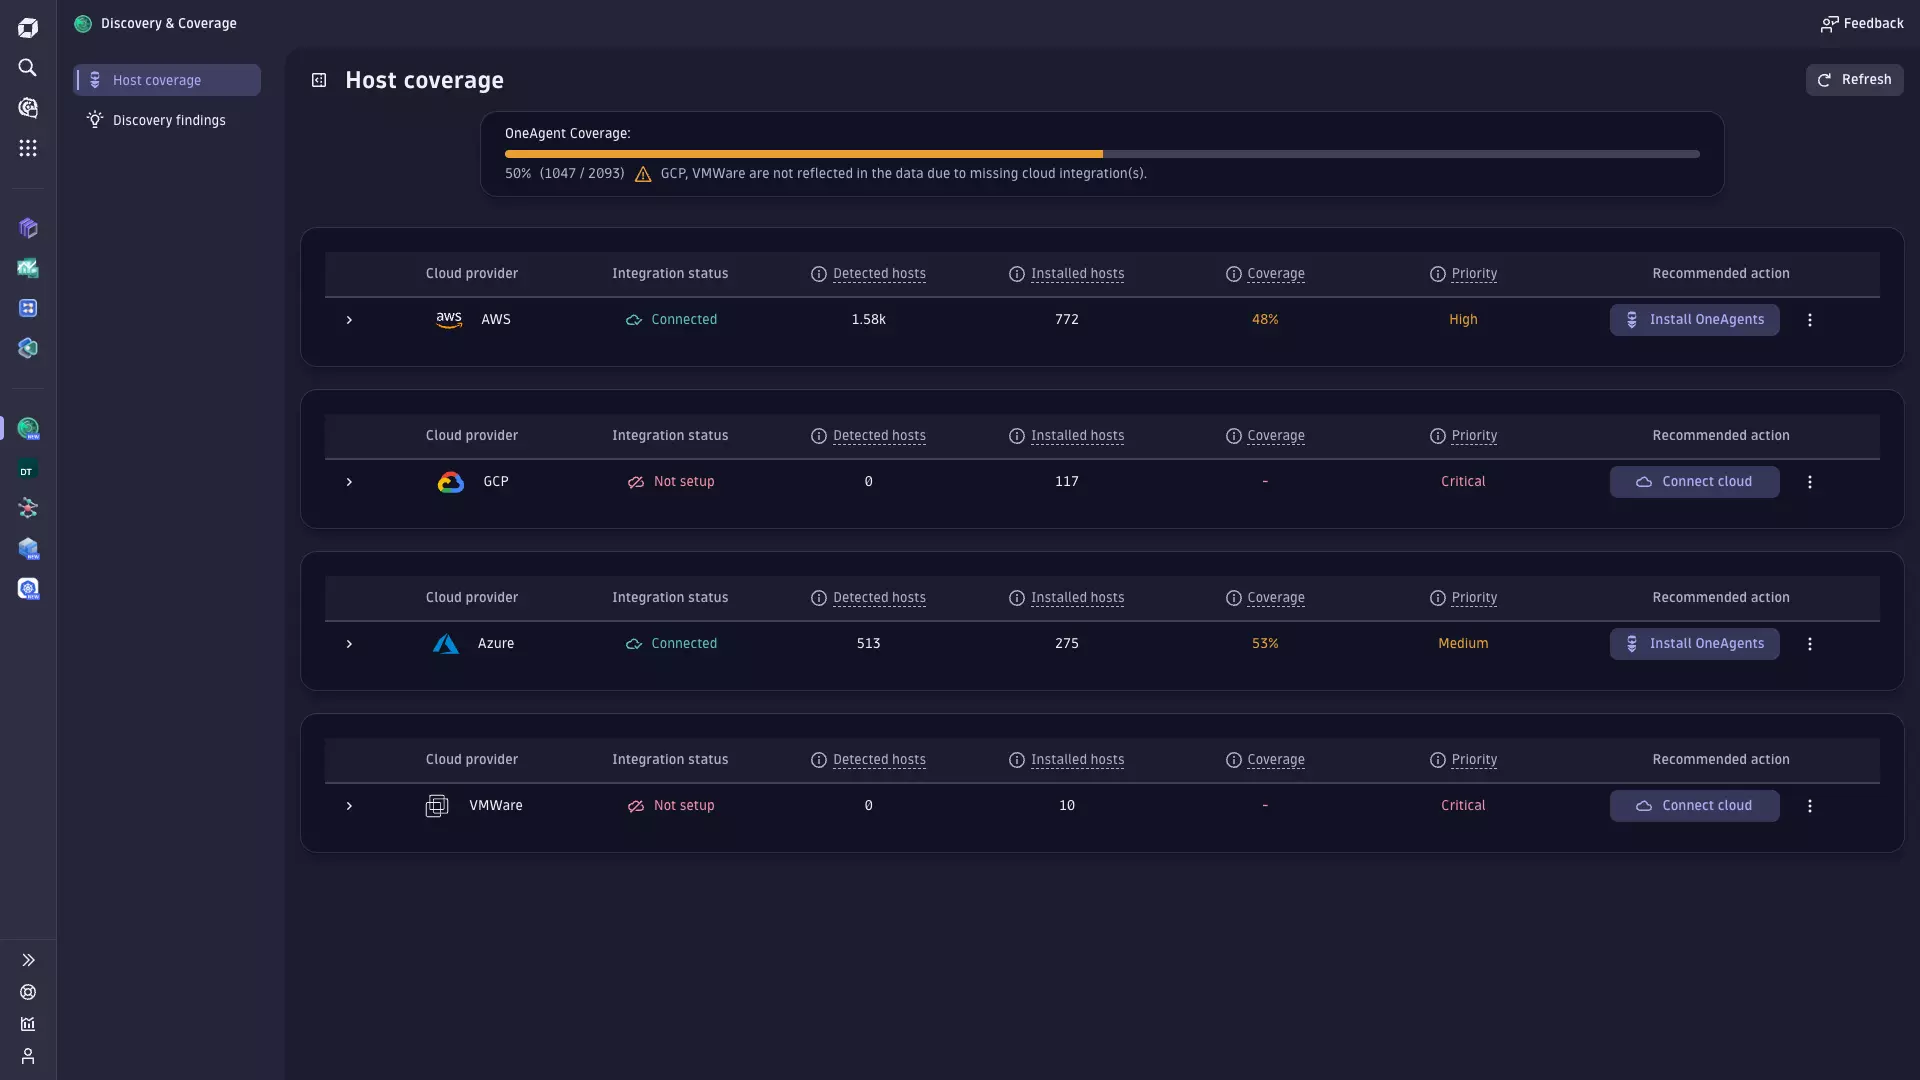Click the OneAgent Coverage progress bar
This screenshot has height=1080, width=1920.
(1101, 154)
